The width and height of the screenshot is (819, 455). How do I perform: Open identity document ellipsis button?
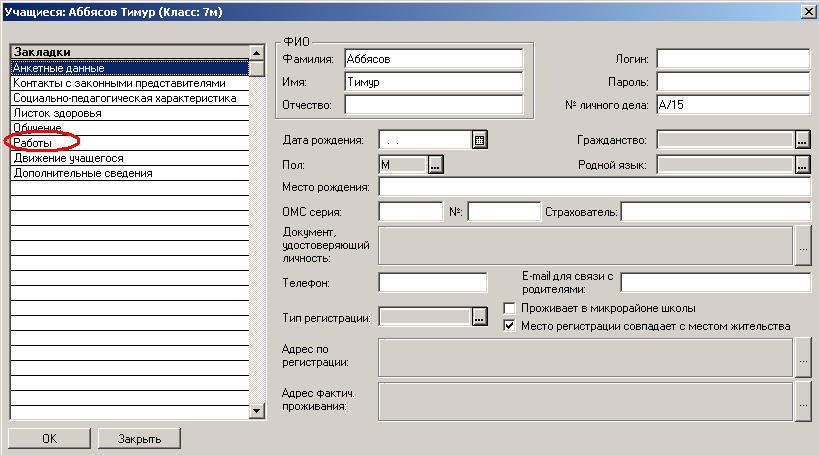pos(802,245)
